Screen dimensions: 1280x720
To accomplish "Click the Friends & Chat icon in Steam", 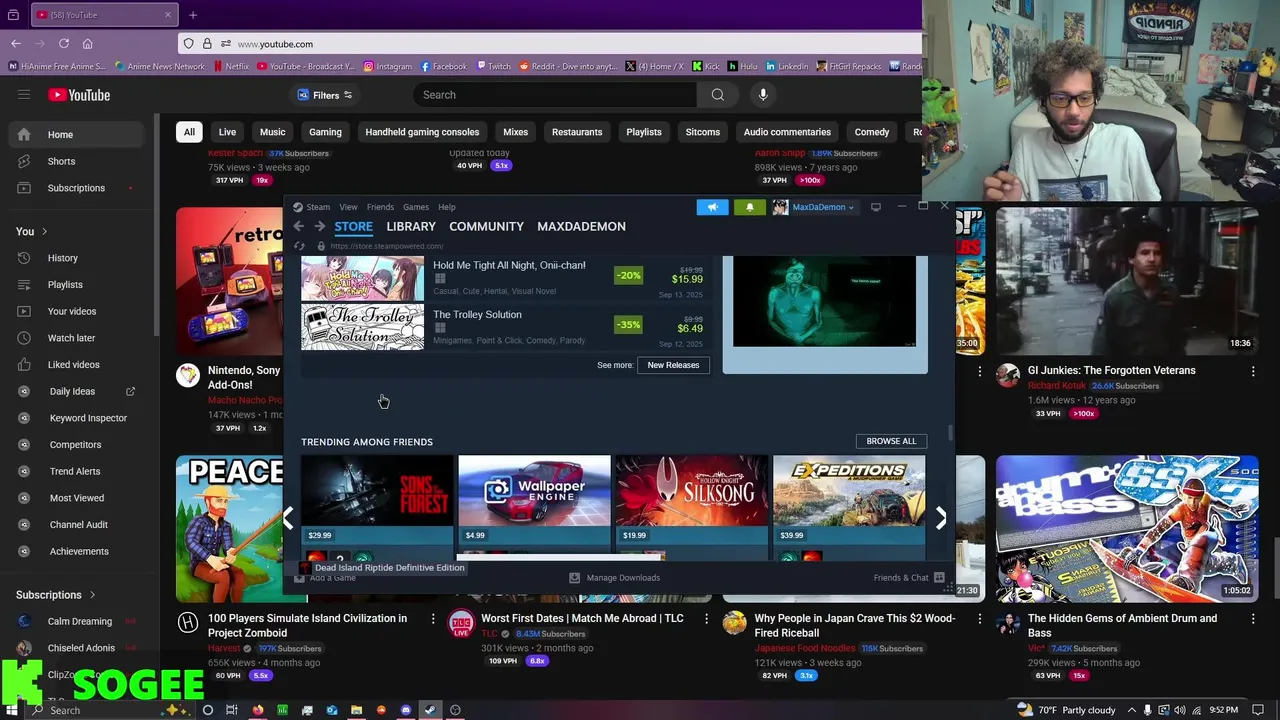I will (x=939, y=577).
